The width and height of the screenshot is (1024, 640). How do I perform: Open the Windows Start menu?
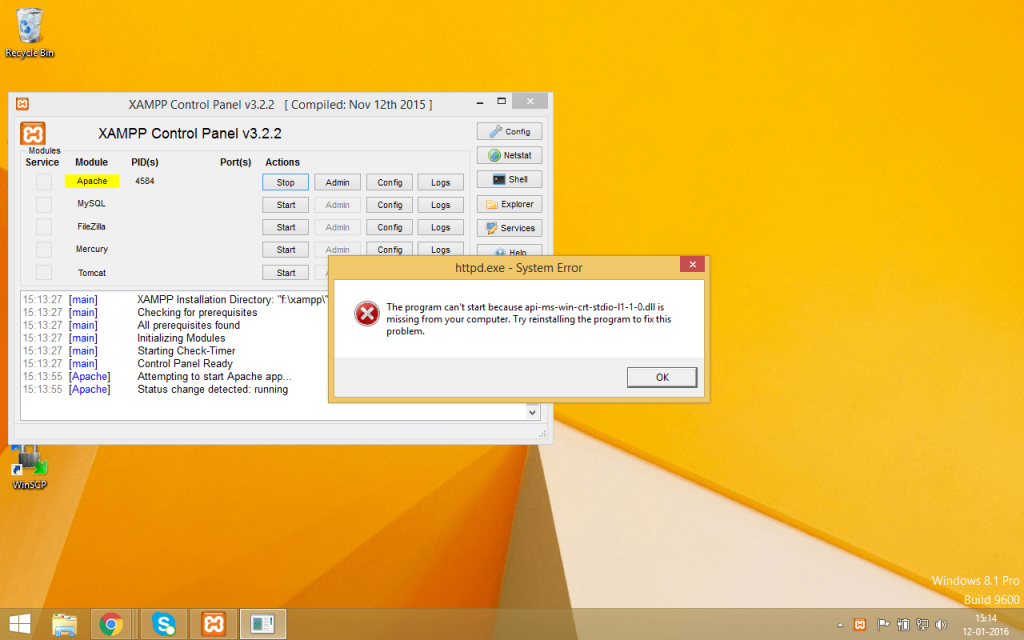pyautogui.click(x=18, y=623)
